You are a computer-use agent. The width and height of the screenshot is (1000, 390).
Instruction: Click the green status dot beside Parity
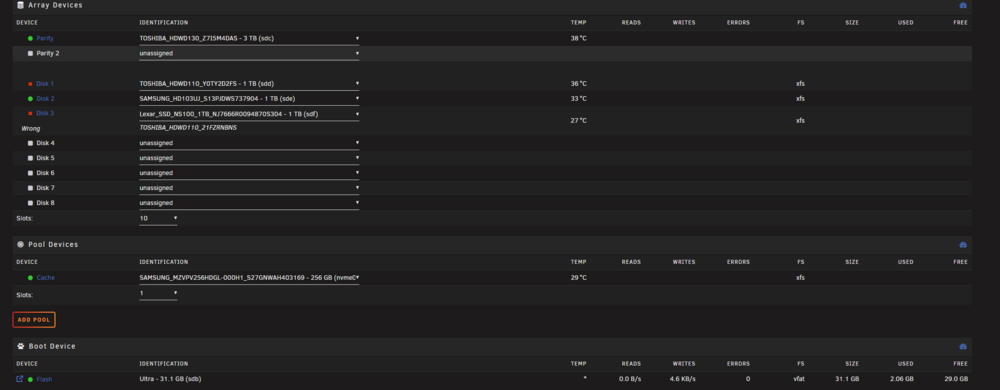click(x=30, y=38)
